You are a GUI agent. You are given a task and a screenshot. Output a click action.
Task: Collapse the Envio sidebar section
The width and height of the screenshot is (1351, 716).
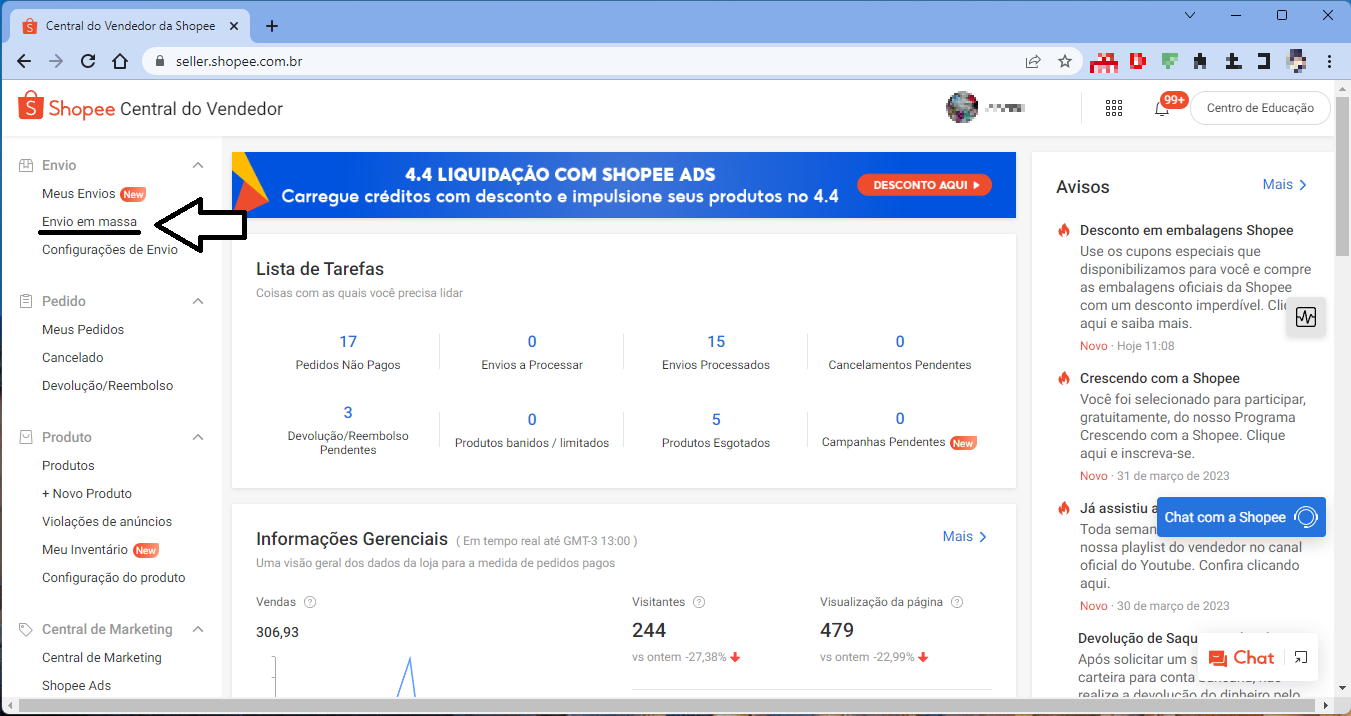click(x=198, y=165)
